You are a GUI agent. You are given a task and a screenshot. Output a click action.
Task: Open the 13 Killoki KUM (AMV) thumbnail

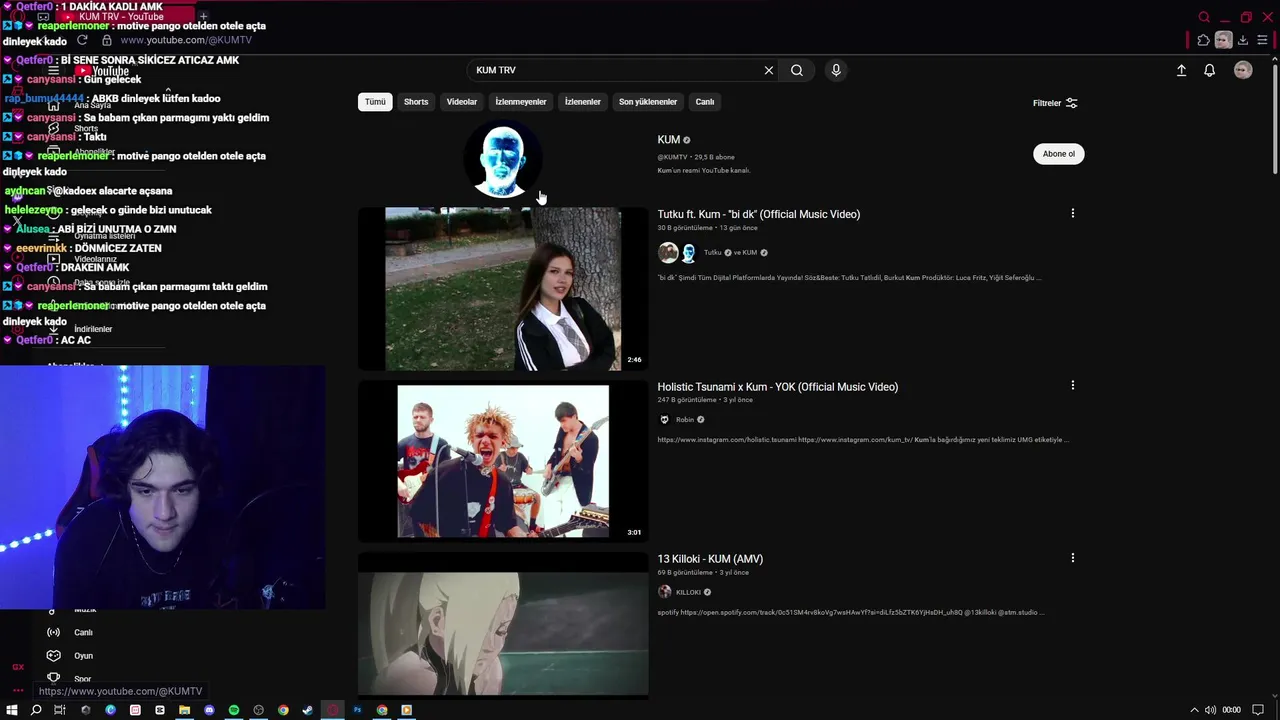click(x=503, y=625)
